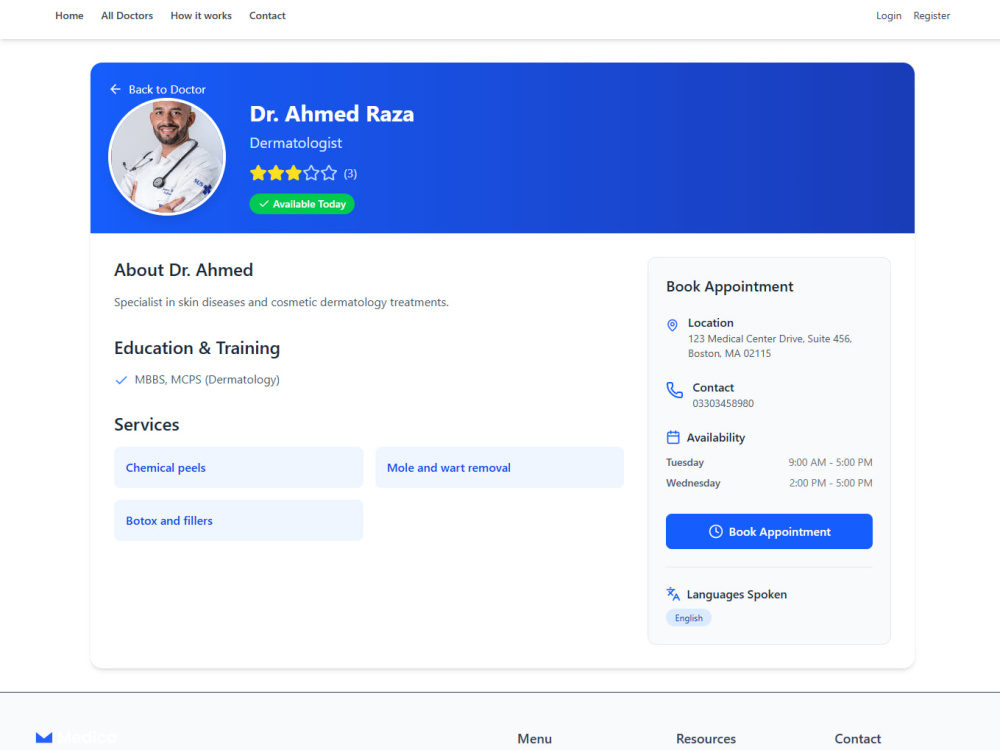Click the About Dr. Ahmed heading
The height and width of the screenshot is (750, 1000).
184,270
